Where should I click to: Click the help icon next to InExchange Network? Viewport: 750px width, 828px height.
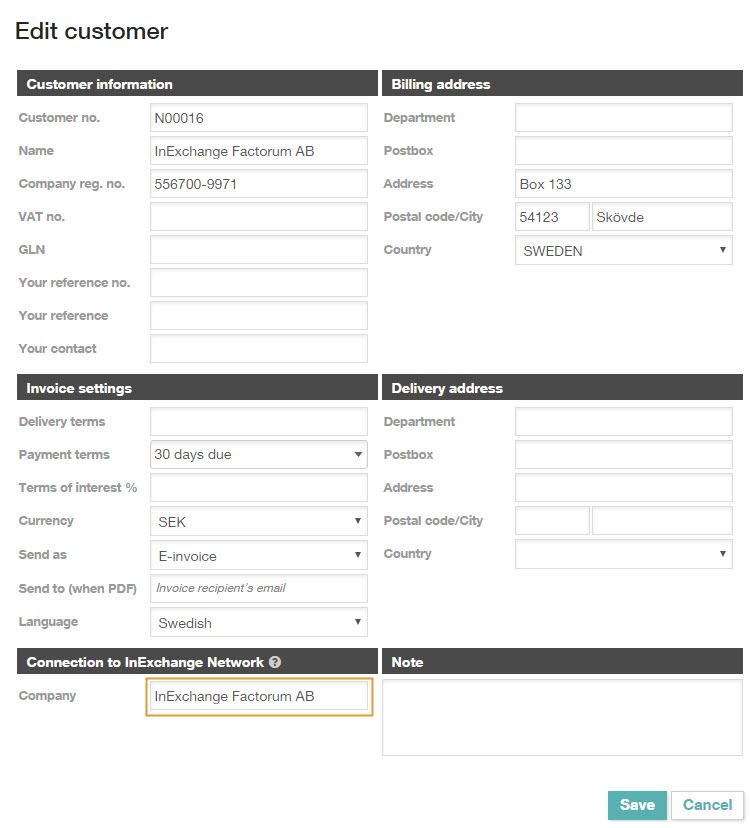tap(275, 662)
